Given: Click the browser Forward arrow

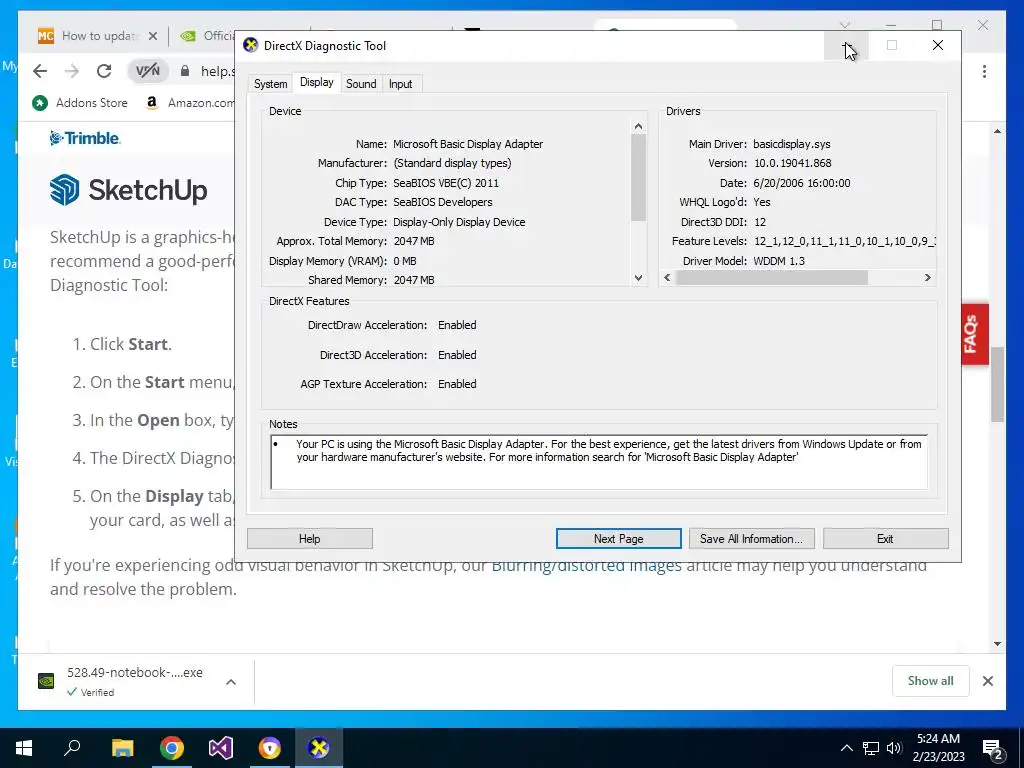Looking at the screenshot, I should tap(72, 71).
